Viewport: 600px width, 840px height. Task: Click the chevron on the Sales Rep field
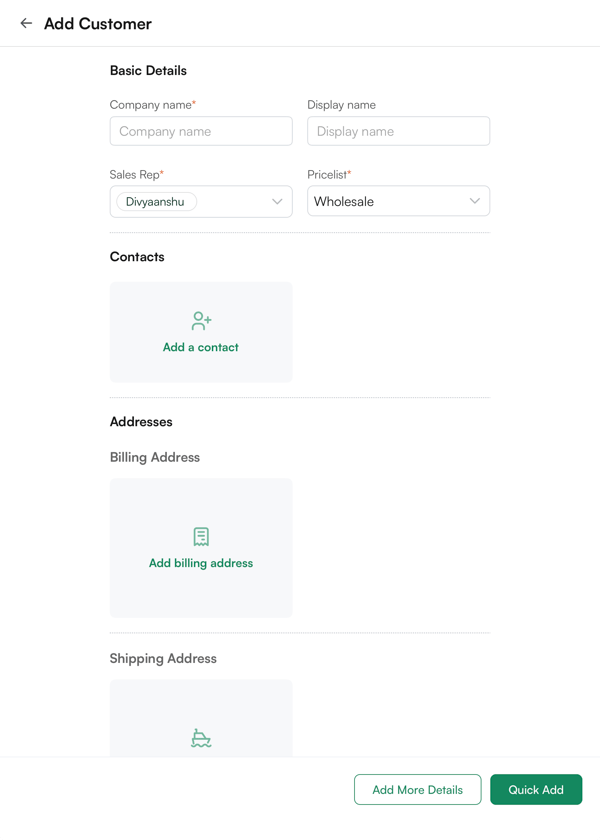(277, 201)
